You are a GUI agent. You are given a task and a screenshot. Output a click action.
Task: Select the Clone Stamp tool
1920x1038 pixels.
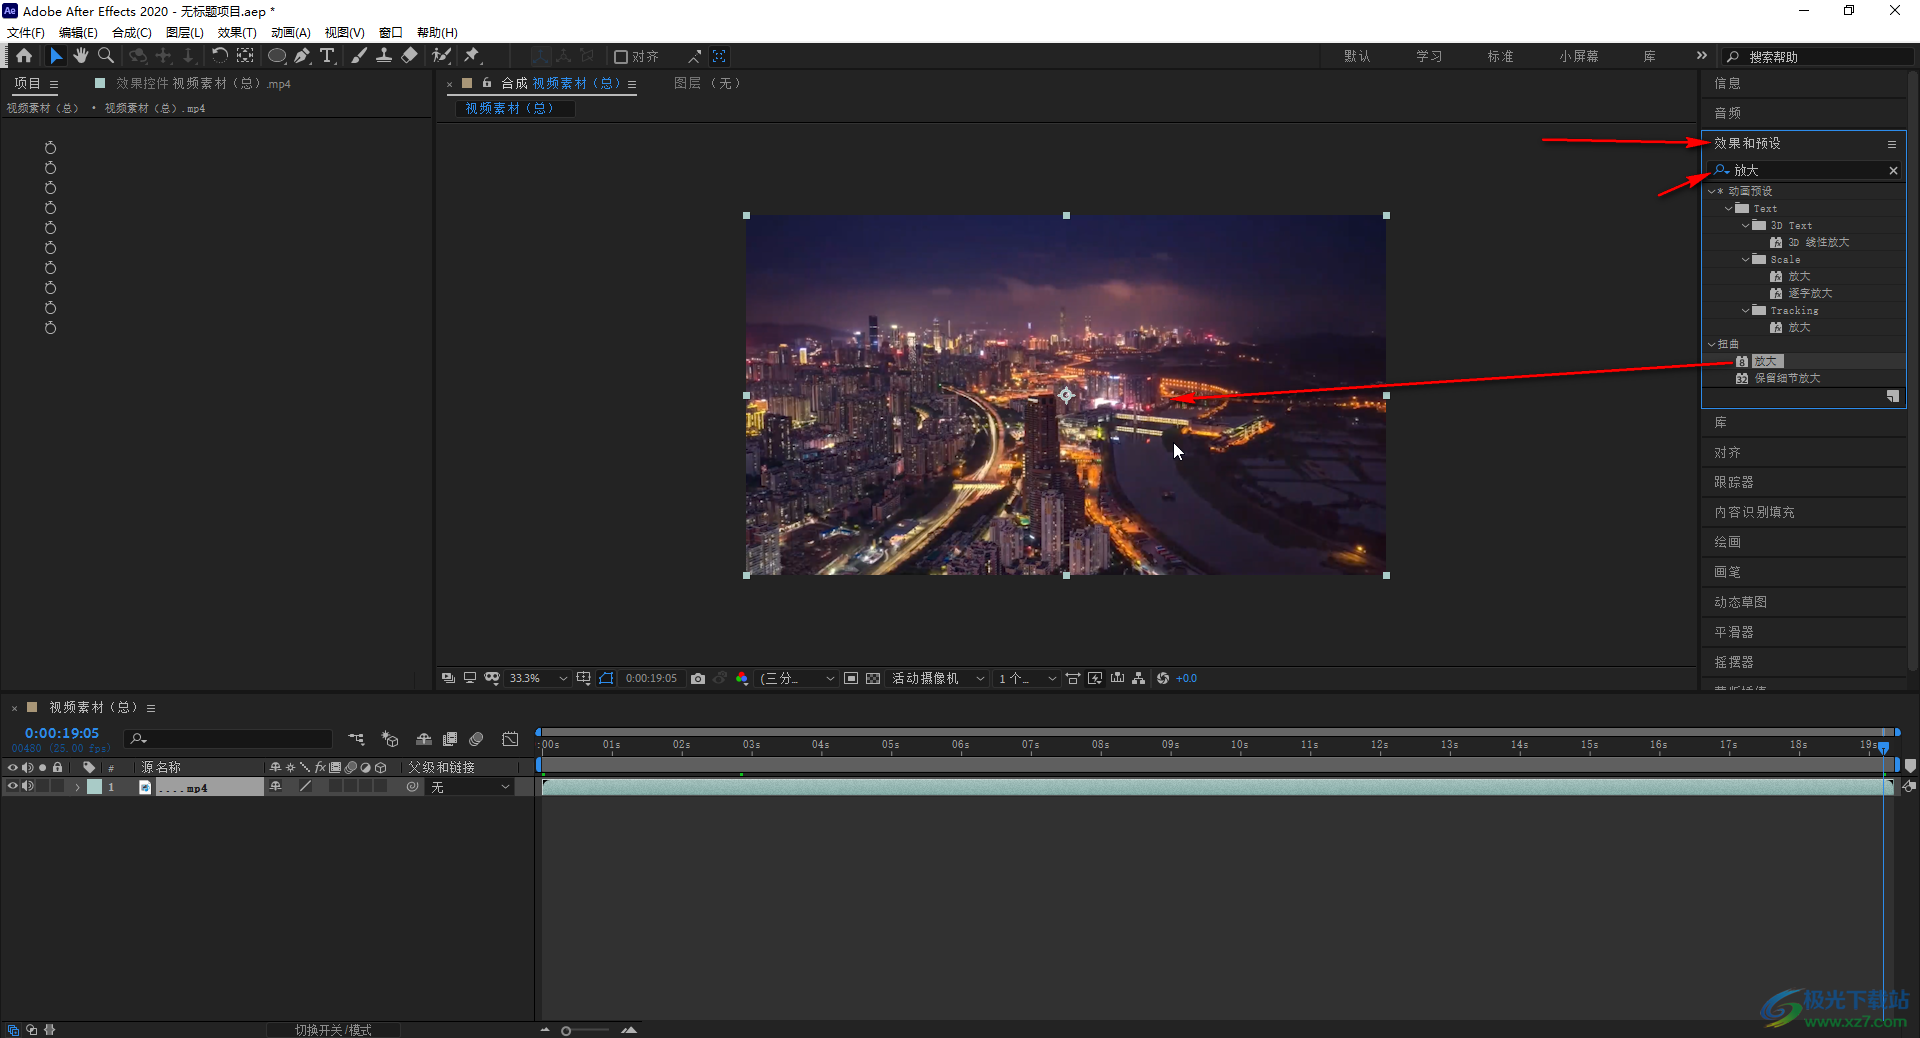pos(384,56)
